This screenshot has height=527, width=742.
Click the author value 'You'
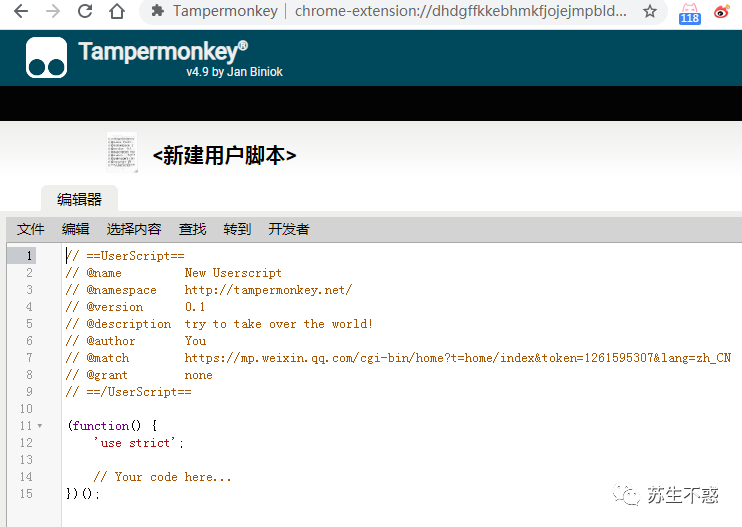(x=195, y=341)
